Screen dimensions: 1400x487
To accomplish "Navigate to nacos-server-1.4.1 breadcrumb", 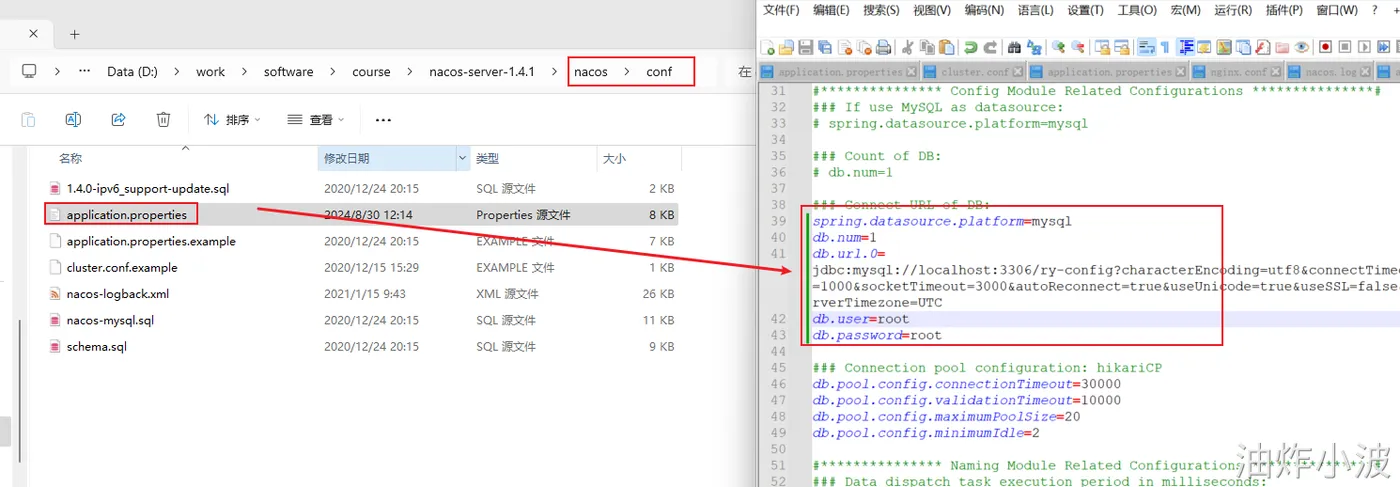I will coord(482,72).
